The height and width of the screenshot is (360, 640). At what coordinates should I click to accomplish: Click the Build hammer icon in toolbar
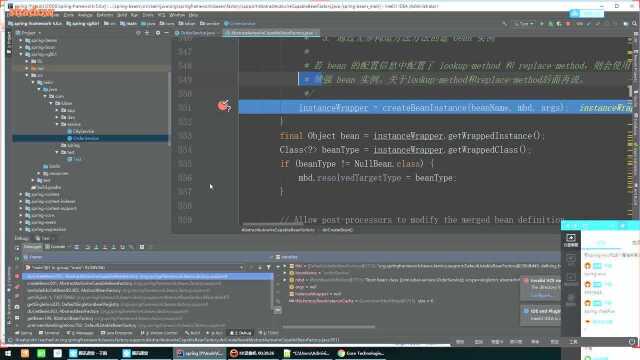click(x=505, y=24)
